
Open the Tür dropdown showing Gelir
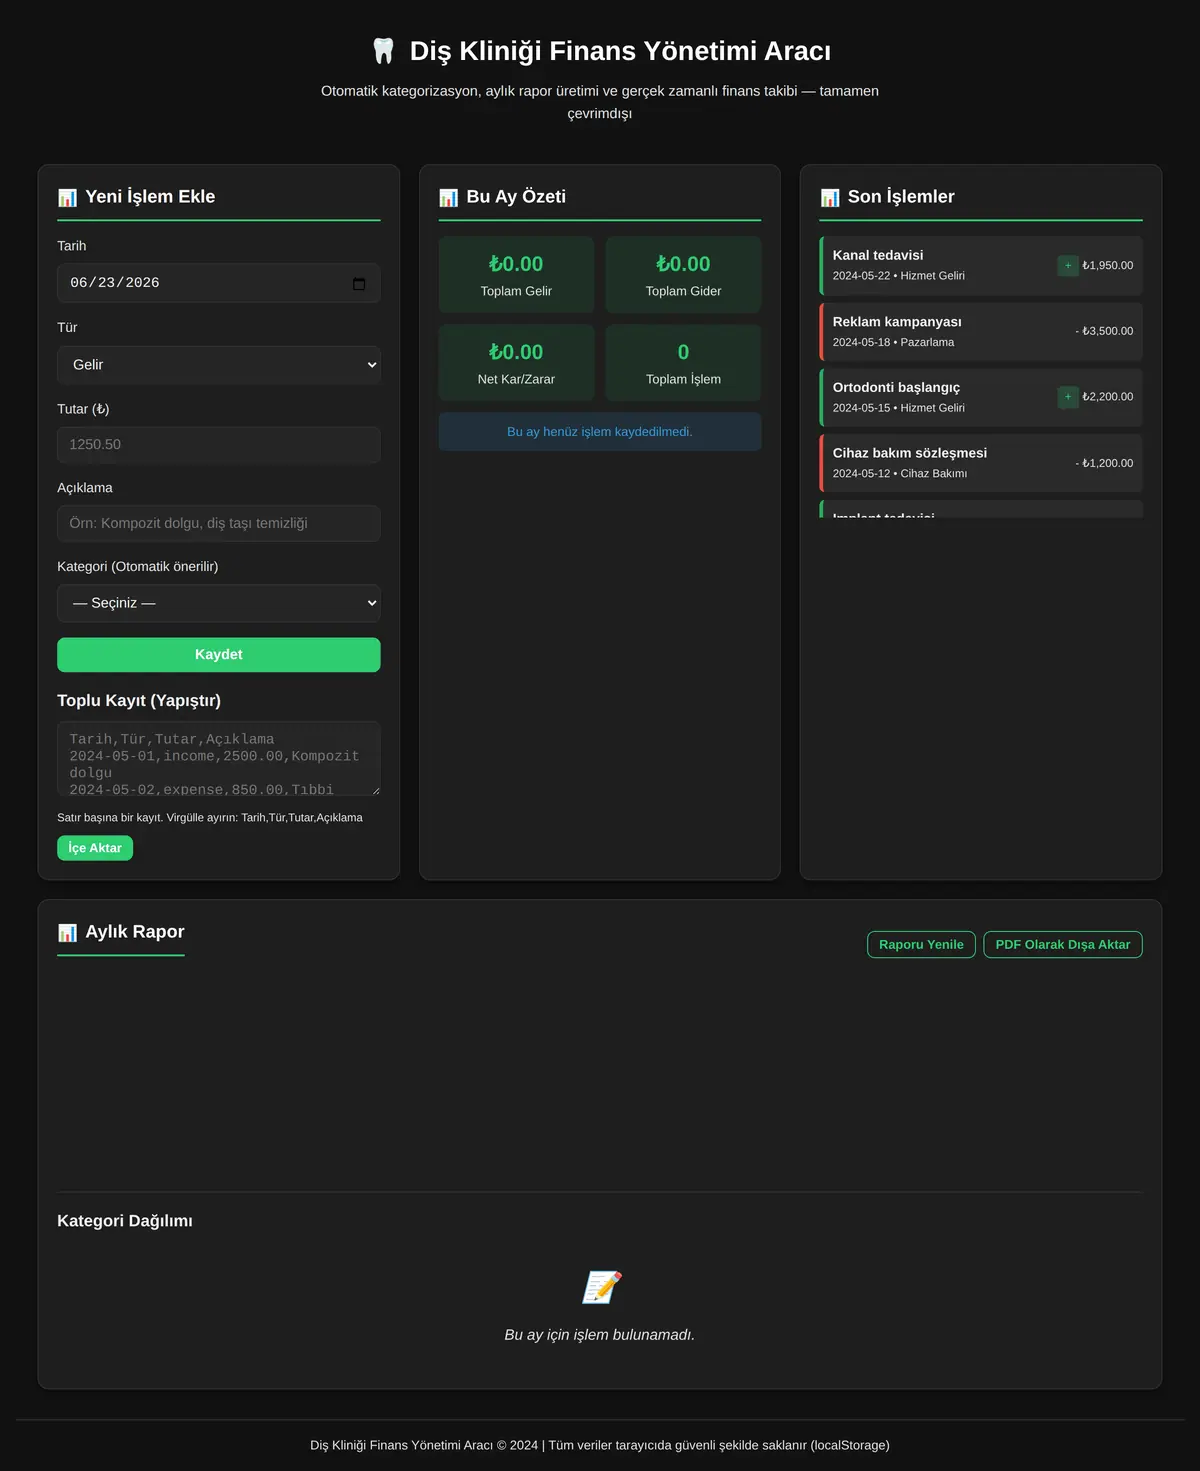(x=219, y=365)
